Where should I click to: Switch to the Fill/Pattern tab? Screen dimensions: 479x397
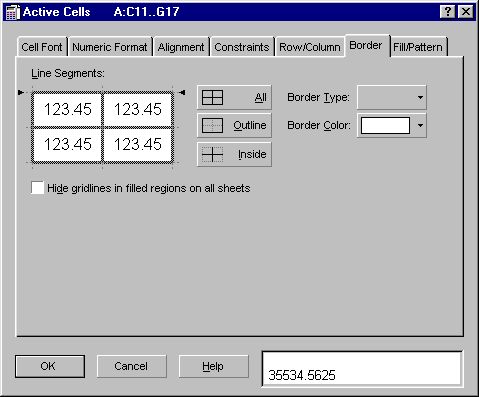[418, 47]
